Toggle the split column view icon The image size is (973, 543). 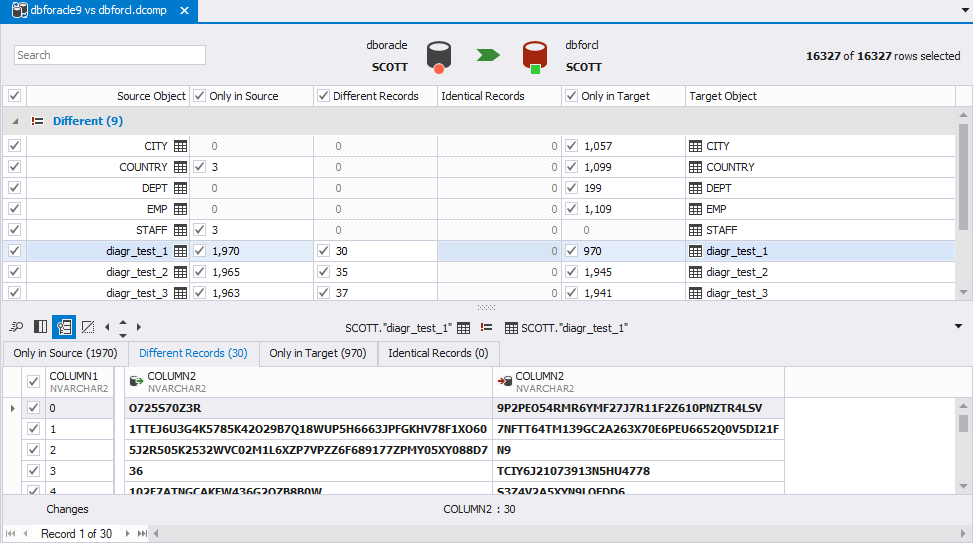(x=41, y=327)
